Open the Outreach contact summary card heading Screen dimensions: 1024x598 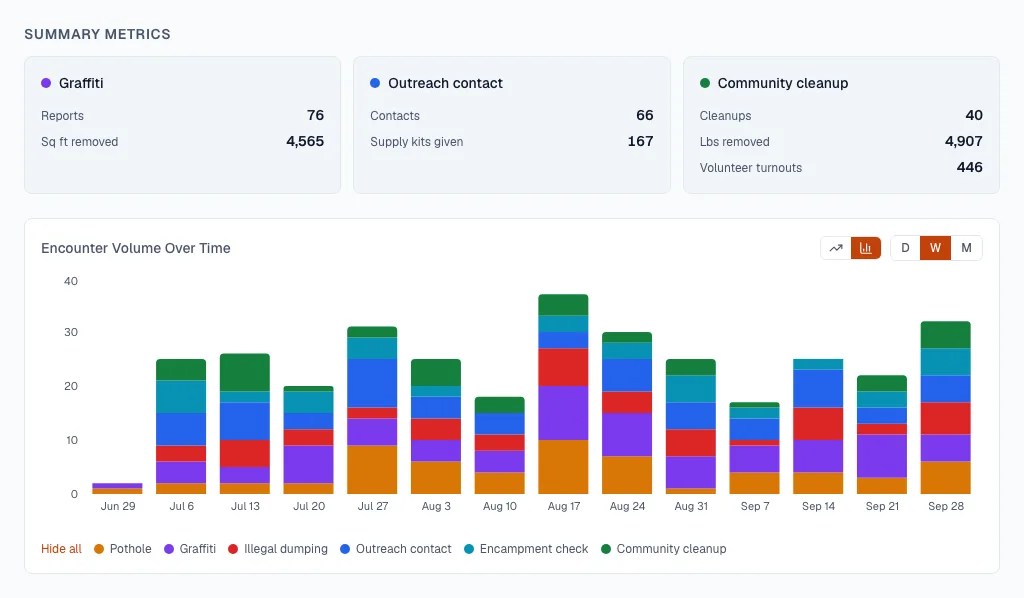[436, 83]
